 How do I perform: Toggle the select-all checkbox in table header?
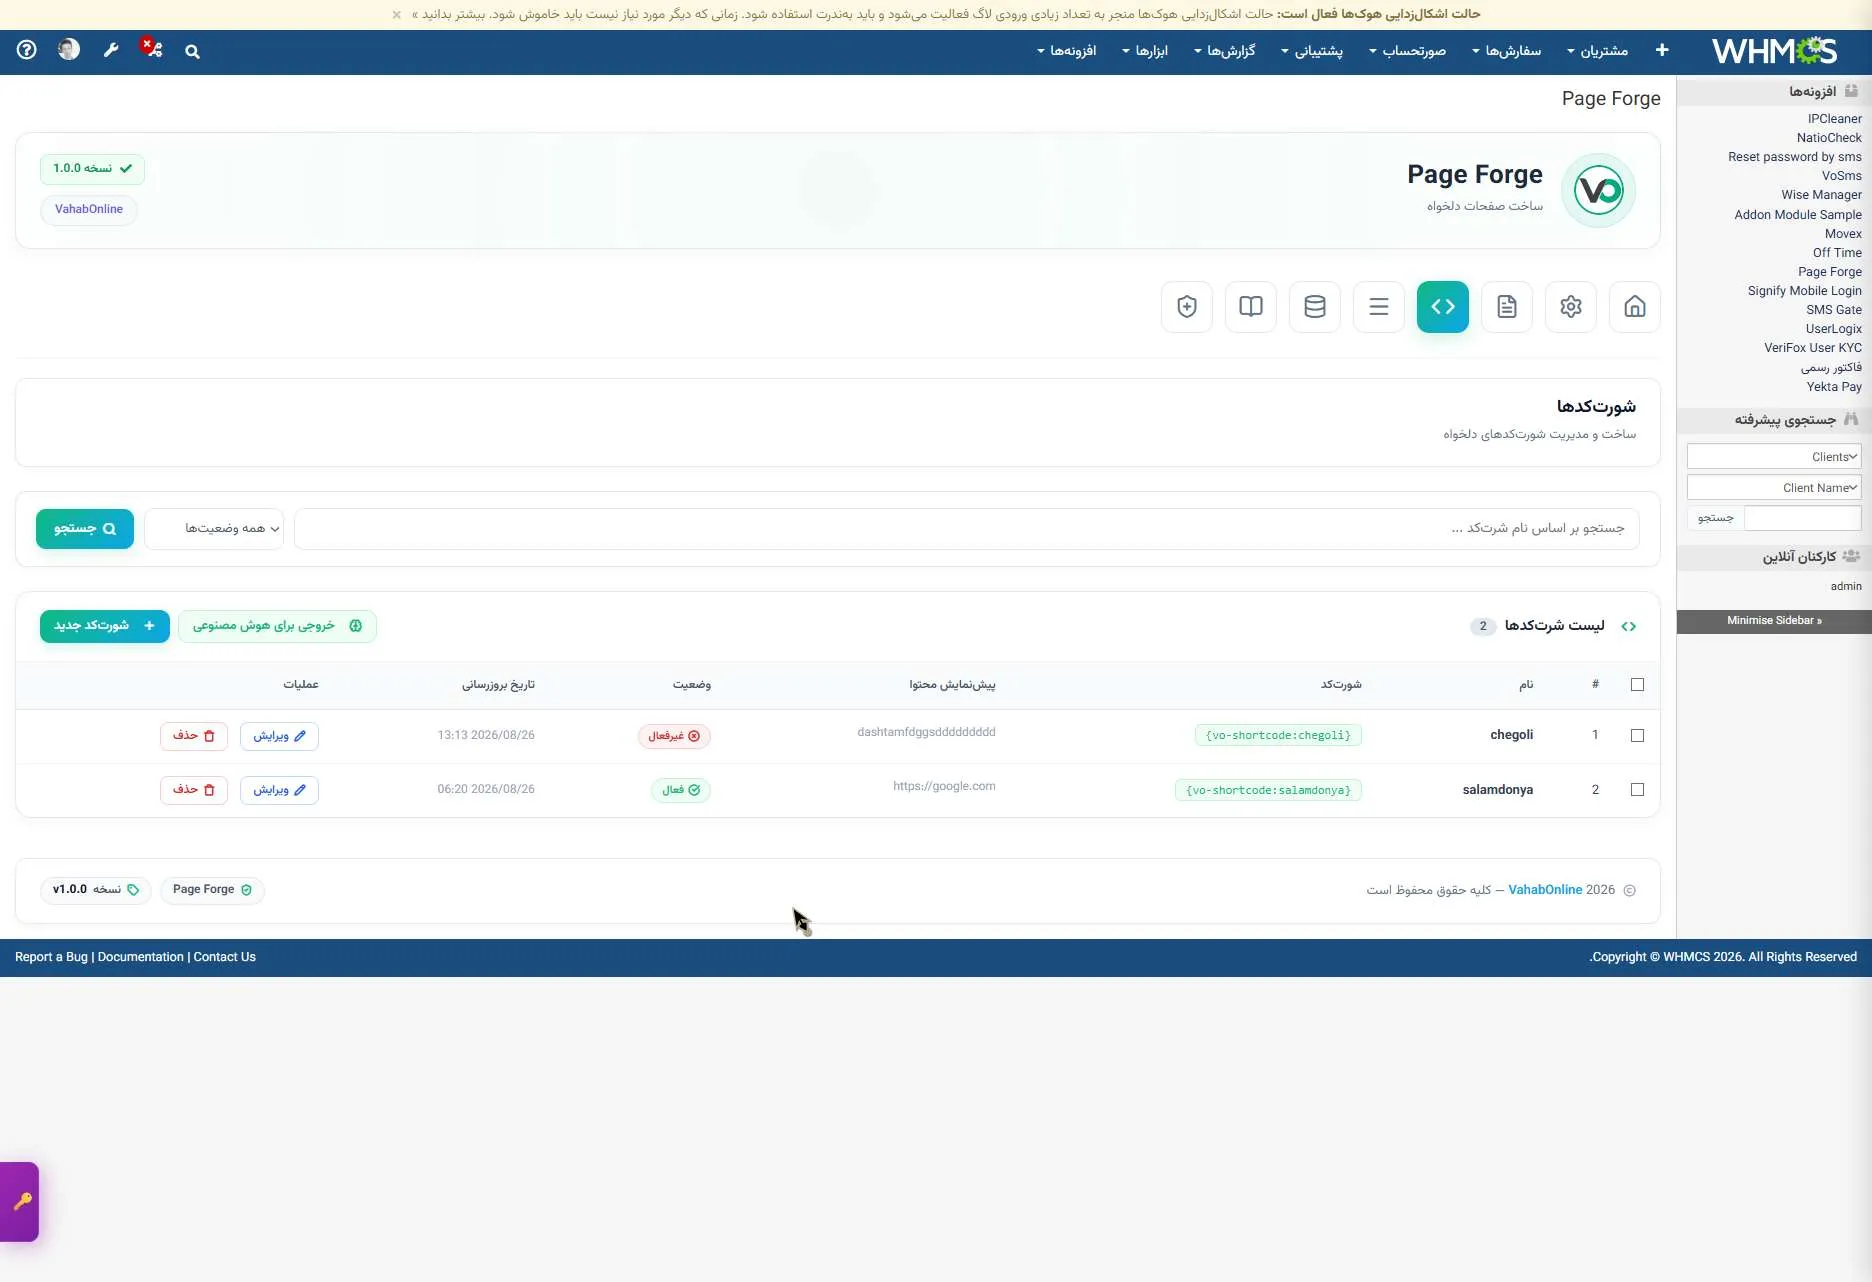[1637, 685]
